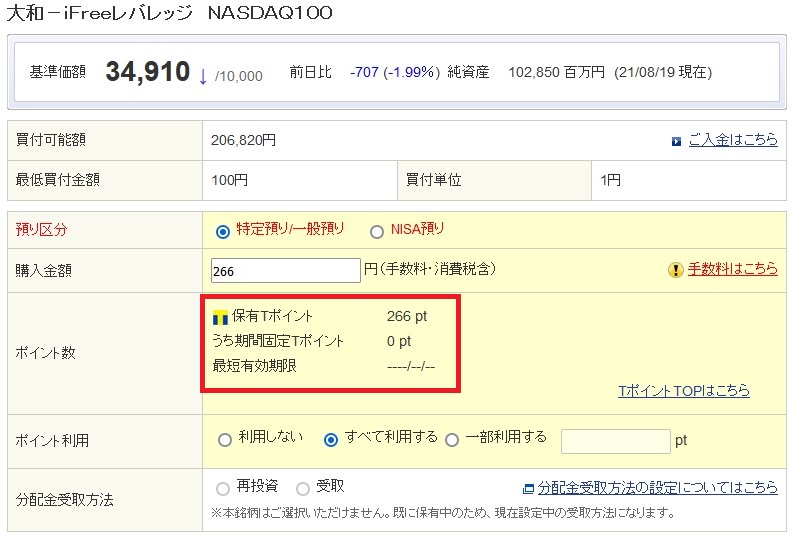Click 買付単位 value 1円
794x538 pixels.
point(610,180)
